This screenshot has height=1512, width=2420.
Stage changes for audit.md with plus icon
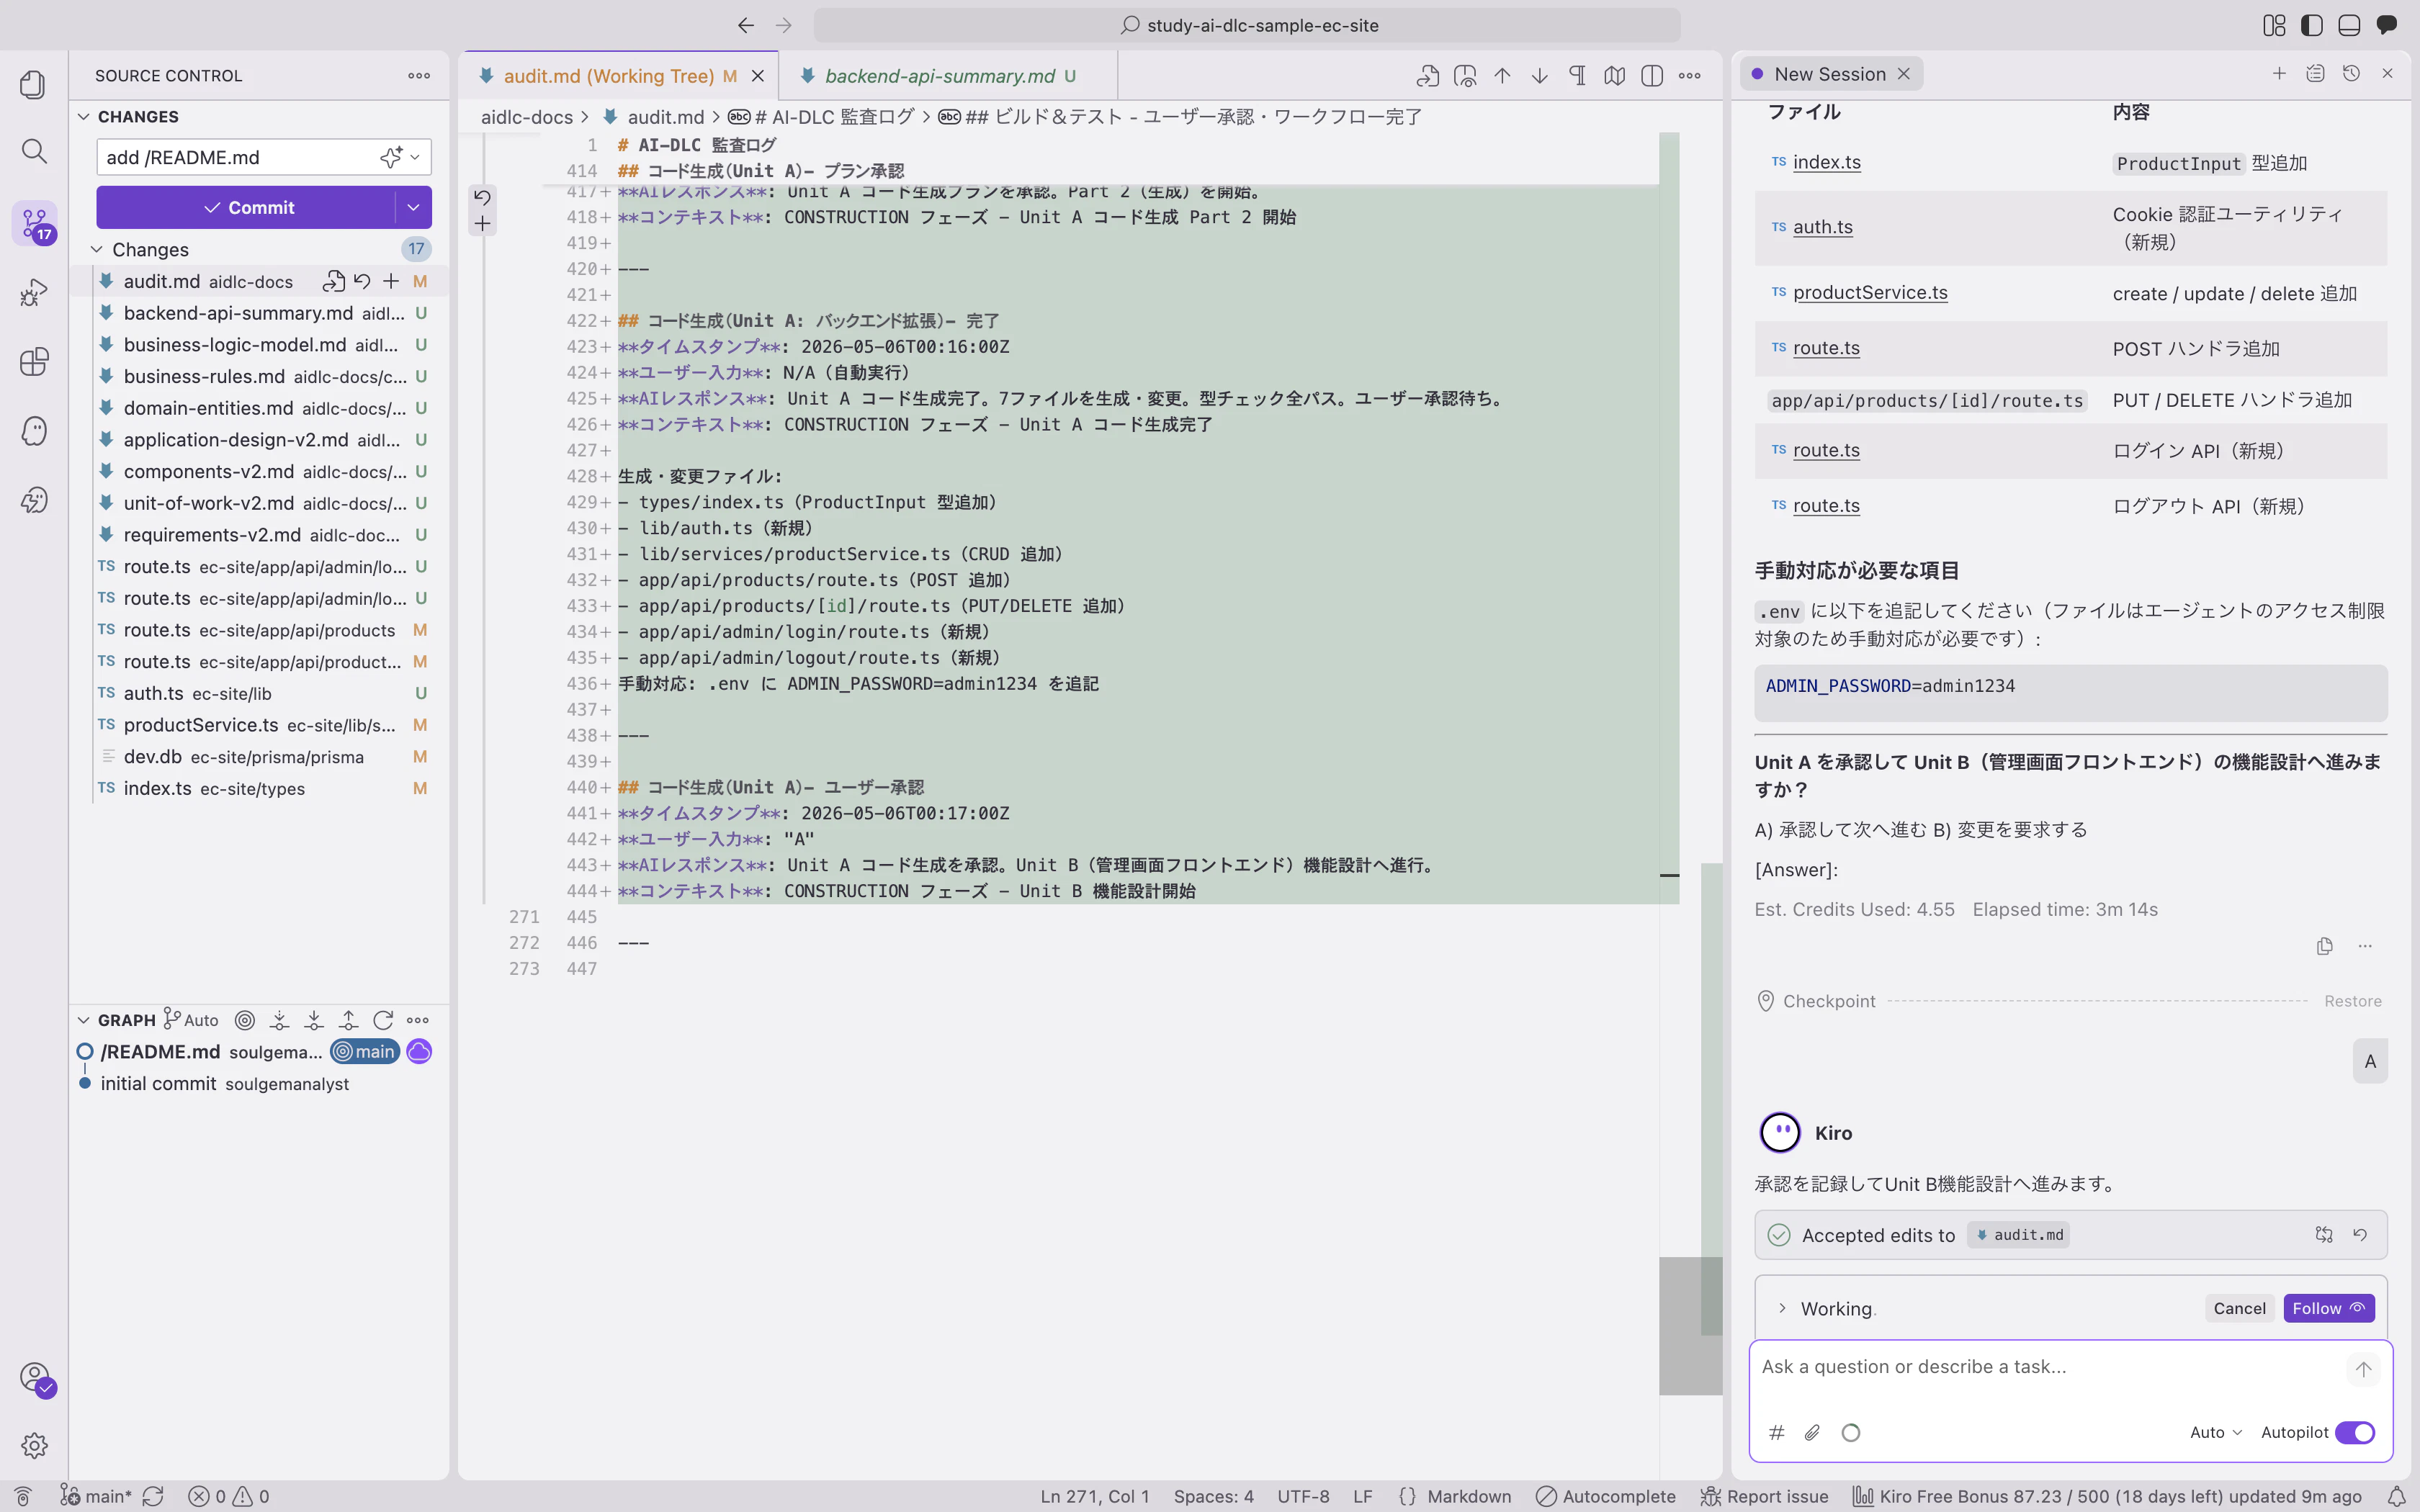(391, 282)
